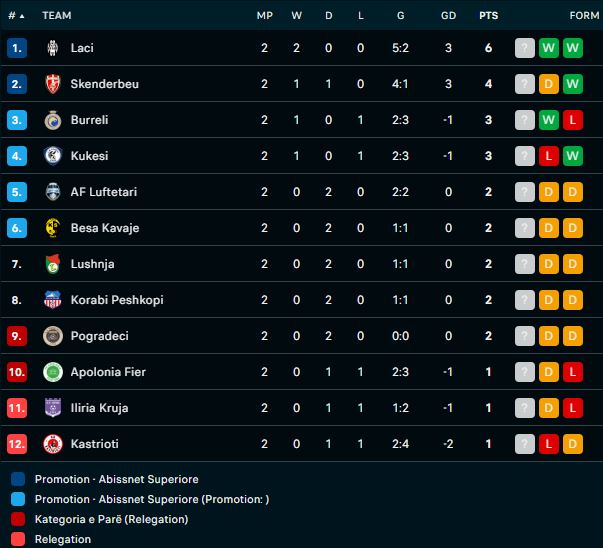The width and height of the screenshot is (603, 548).
Task: Click the Besa Kavaje club badge
Action: point(53,228)
